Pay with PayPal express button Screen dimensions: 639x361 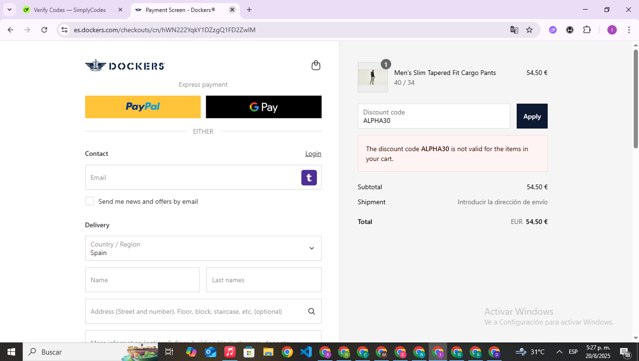(x=143, y=107)
